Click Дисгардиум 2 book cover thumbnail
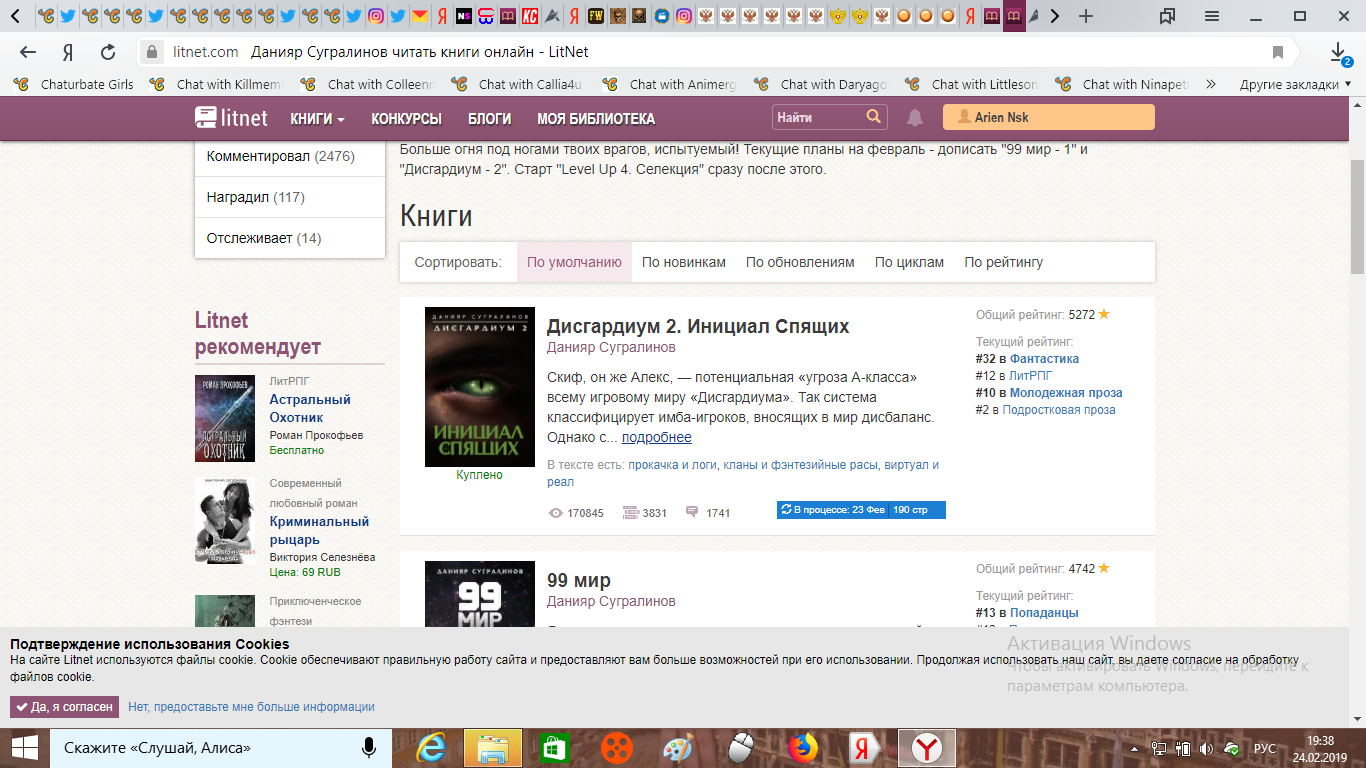Screen dimensions: 1366x768 tap(480, 387)
